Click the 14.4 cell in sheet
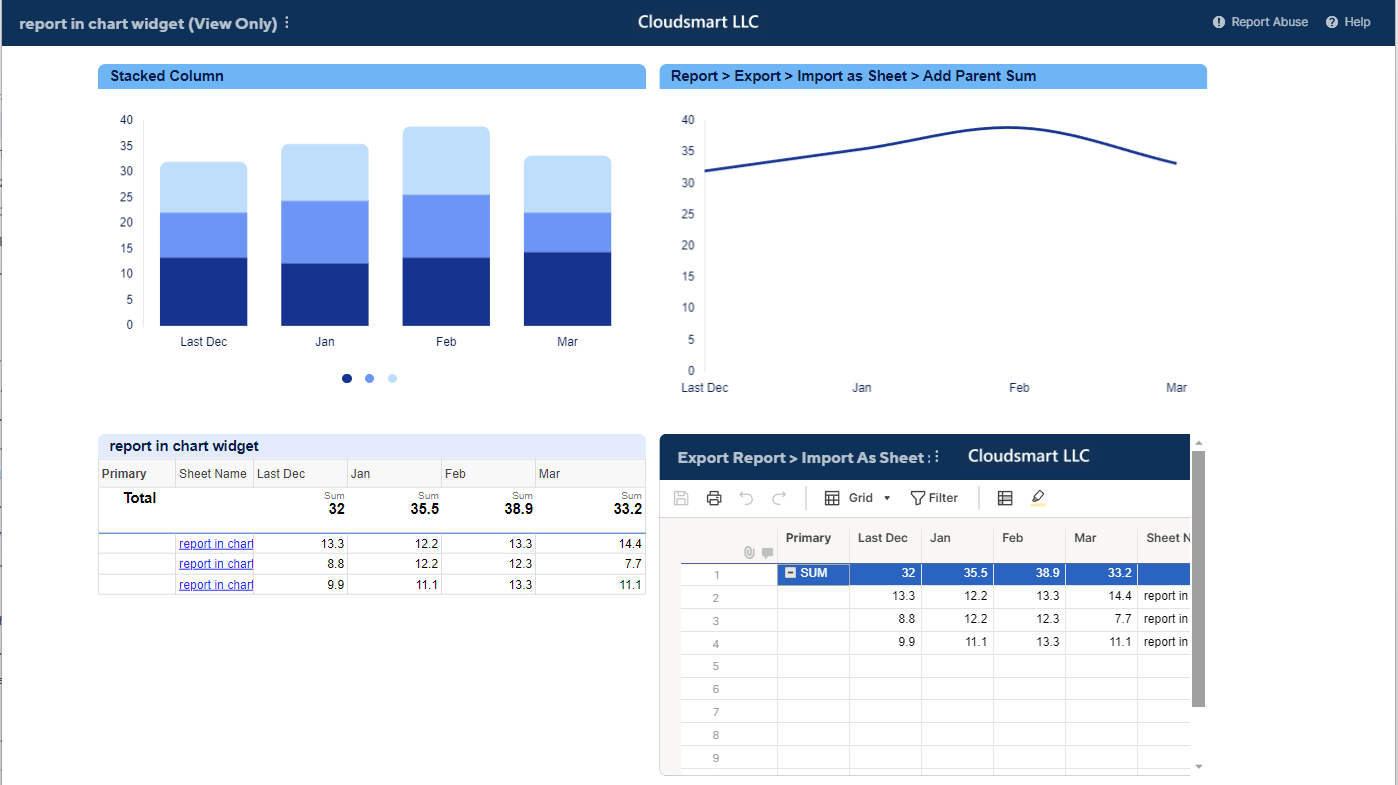 (x=1101, y=596)
